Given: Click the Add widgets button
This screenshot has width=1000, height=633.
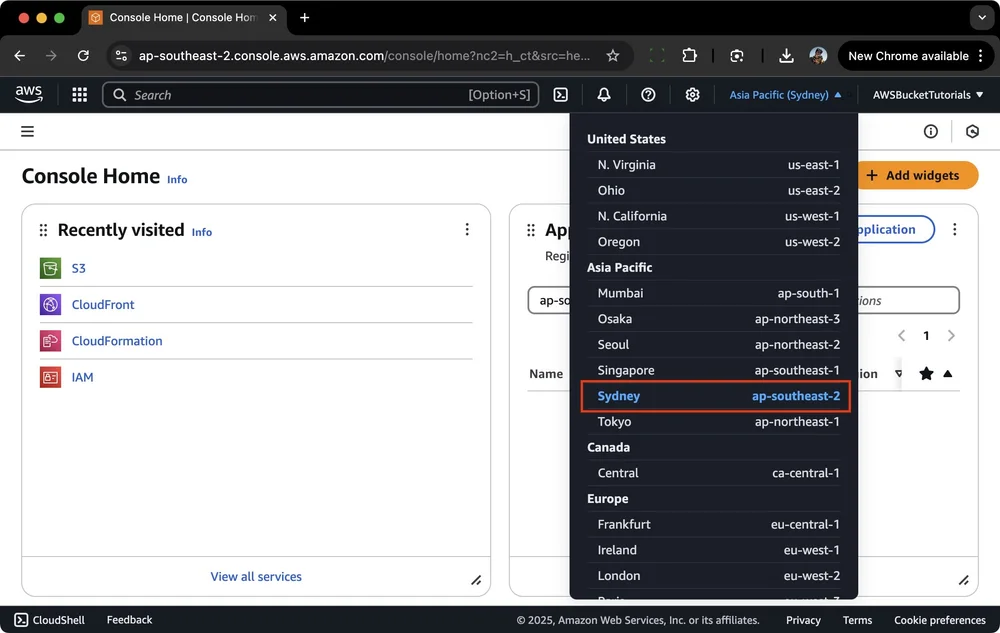Looking at the screenshot, I should (x=918, y=175).
